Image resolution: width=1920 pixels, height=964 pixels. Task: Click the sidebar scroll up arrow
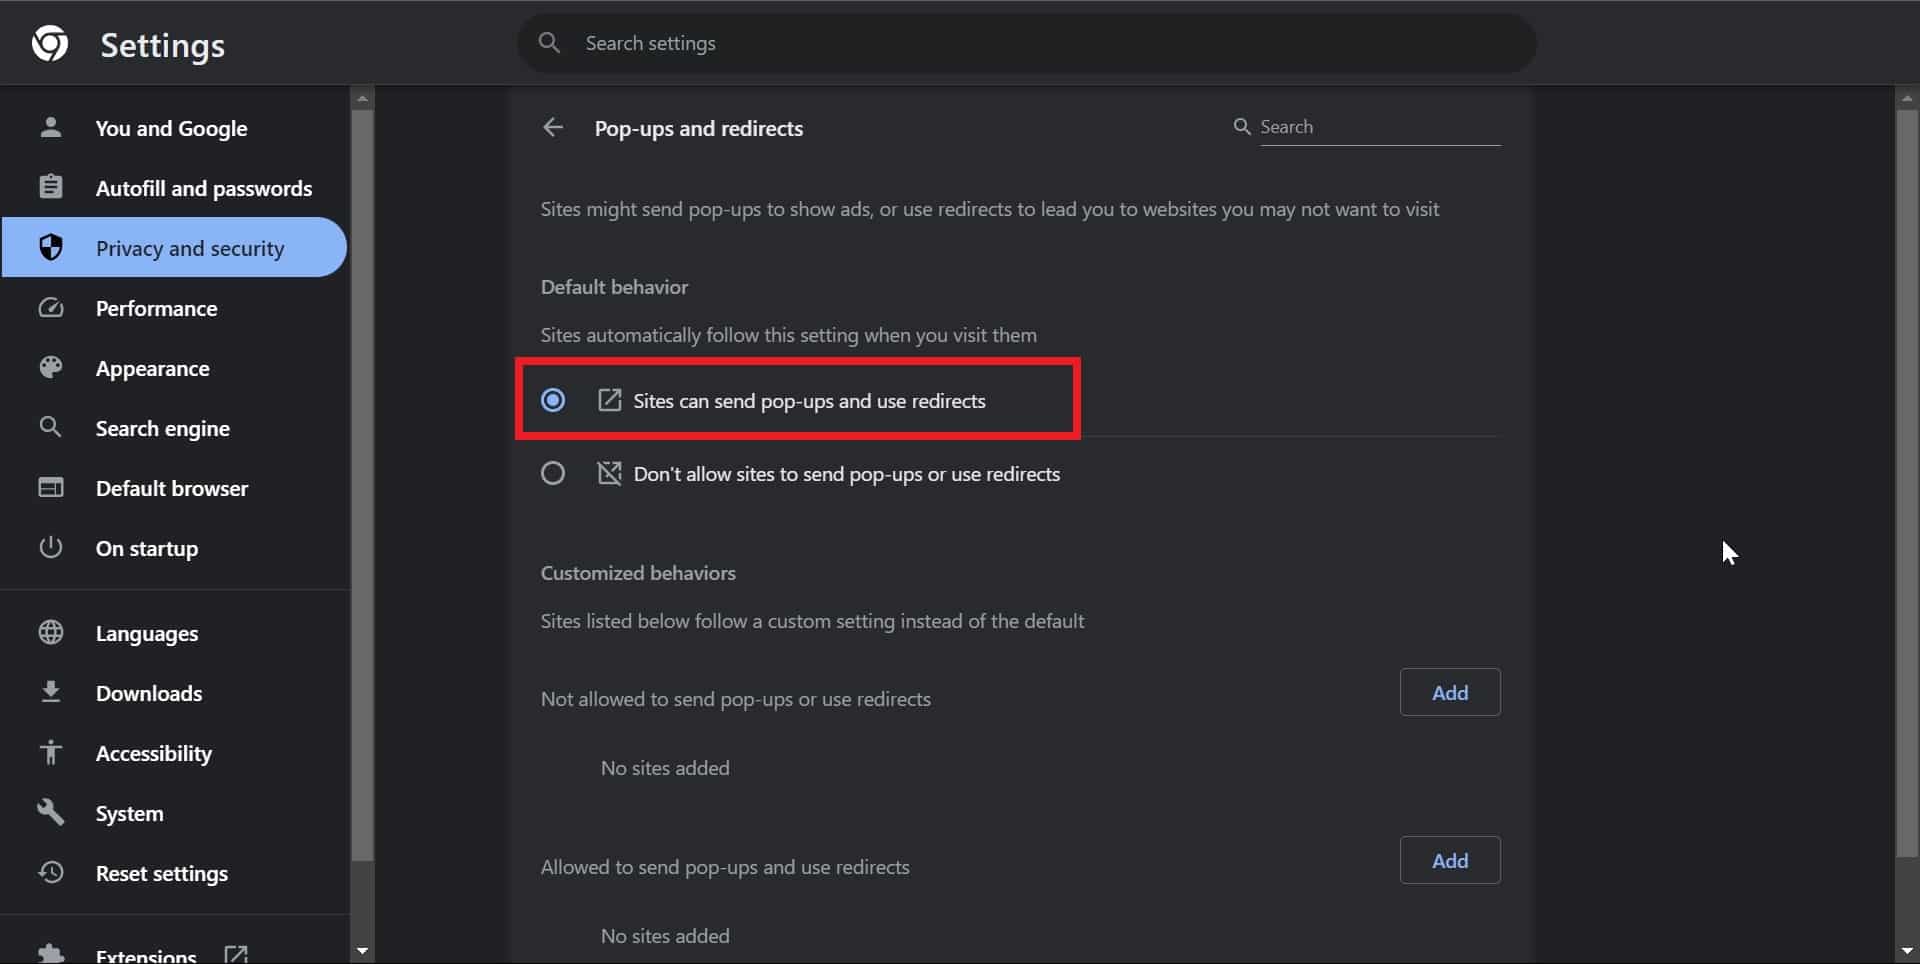362,98
